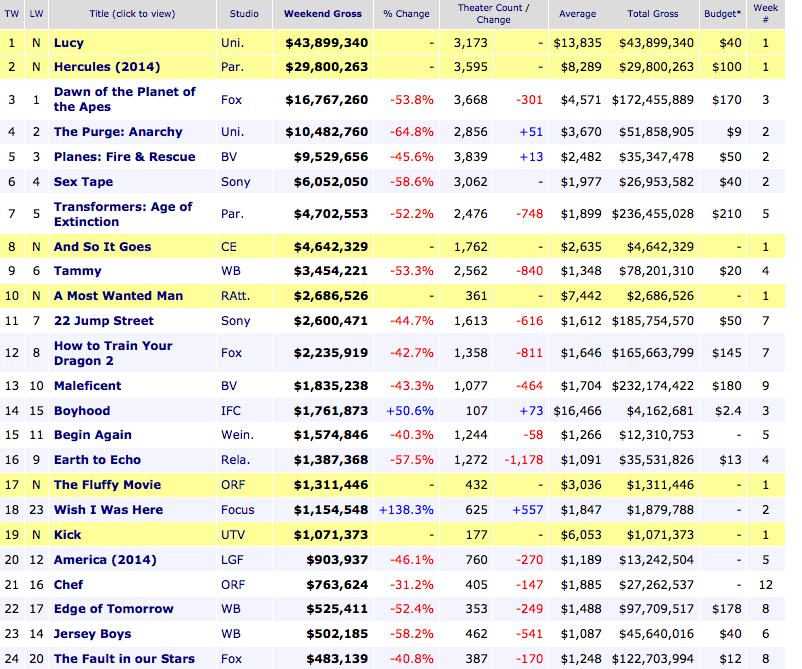Sort by the Studio column header
This screenshot has height=669, width=802.
pyautogui.click(x=244, y=14)
